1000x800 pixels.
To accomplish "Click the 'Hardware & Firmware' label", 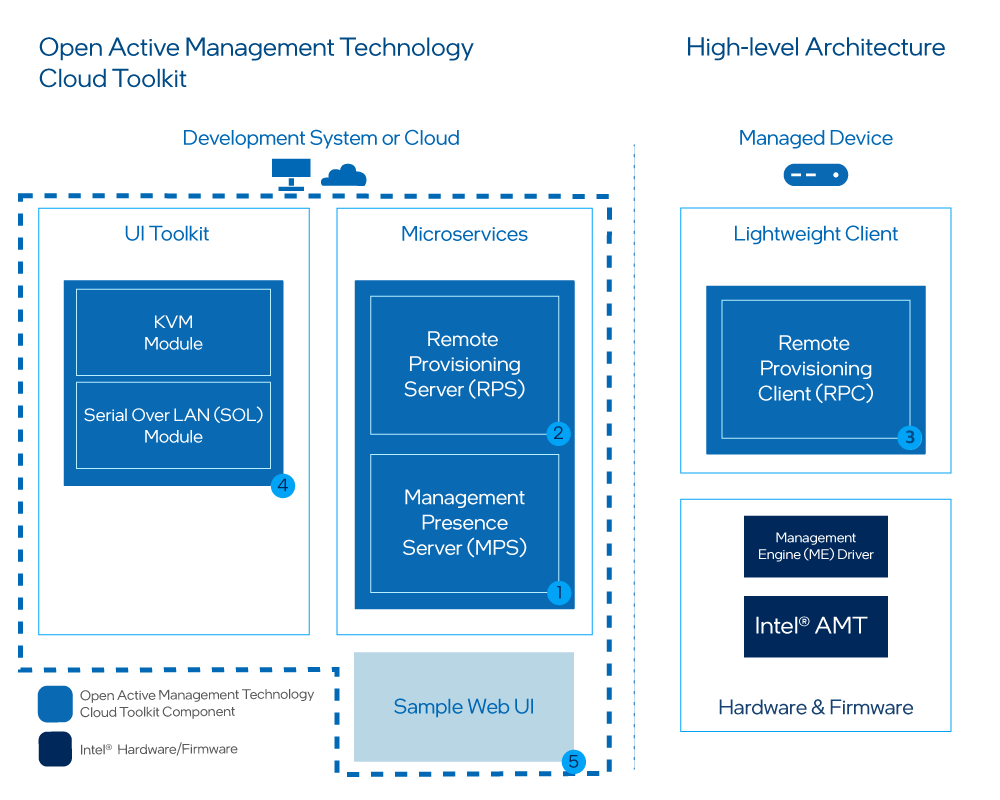I will (816, 707).
